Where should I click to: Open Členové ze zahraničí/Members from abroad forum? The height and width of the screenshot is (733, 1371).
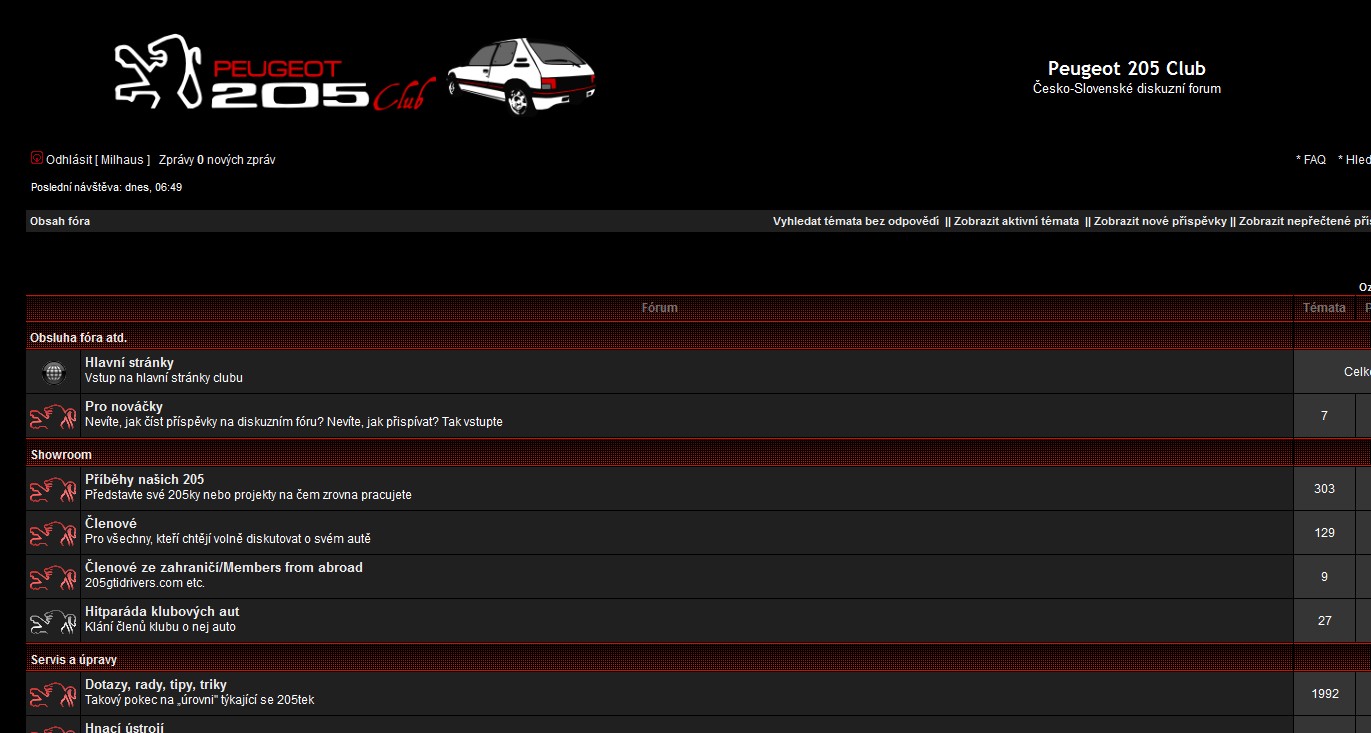[x=223, y=567]
